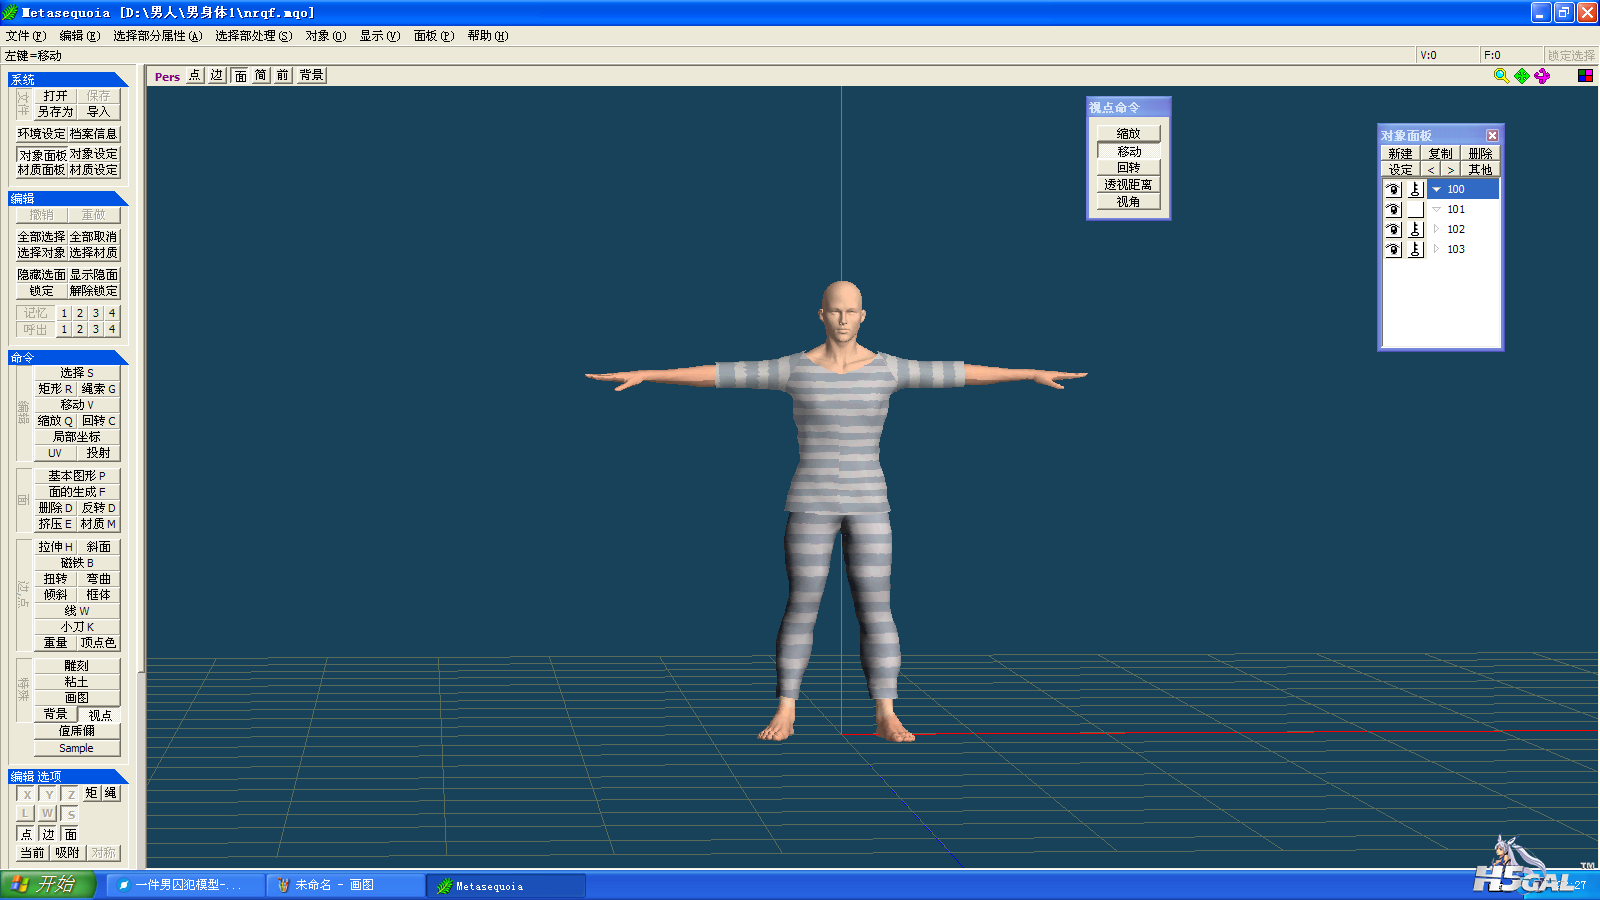1600x900 pixels.
Task: Hide object 102 with its eye icon
Action: [1393, 229]
